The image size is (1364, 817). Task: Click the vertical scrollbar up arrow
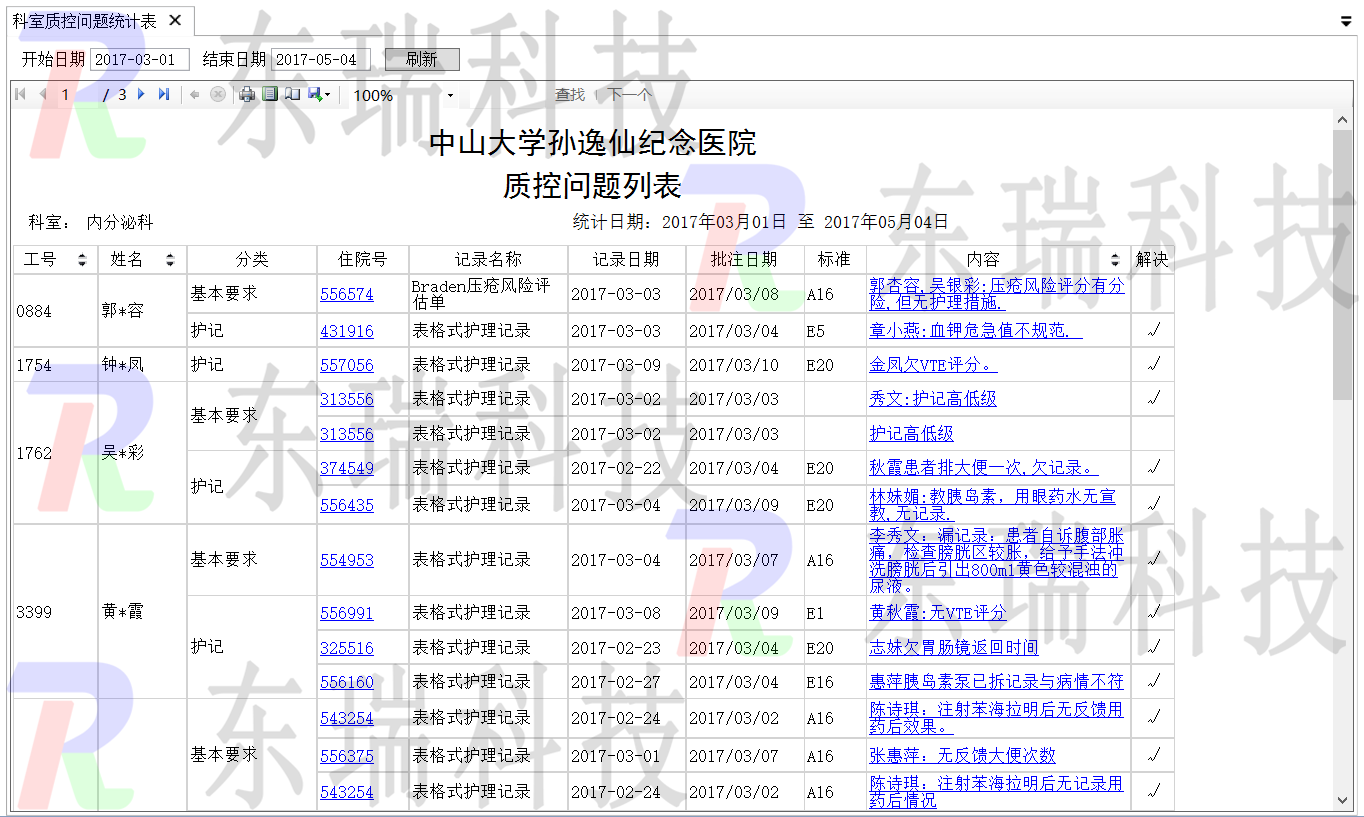pos(1343,120)
